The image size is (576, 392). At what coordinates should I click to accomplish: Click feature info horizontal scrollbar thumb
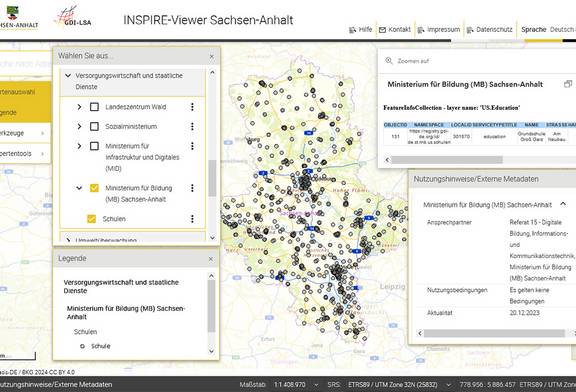(x=447, y=160)
